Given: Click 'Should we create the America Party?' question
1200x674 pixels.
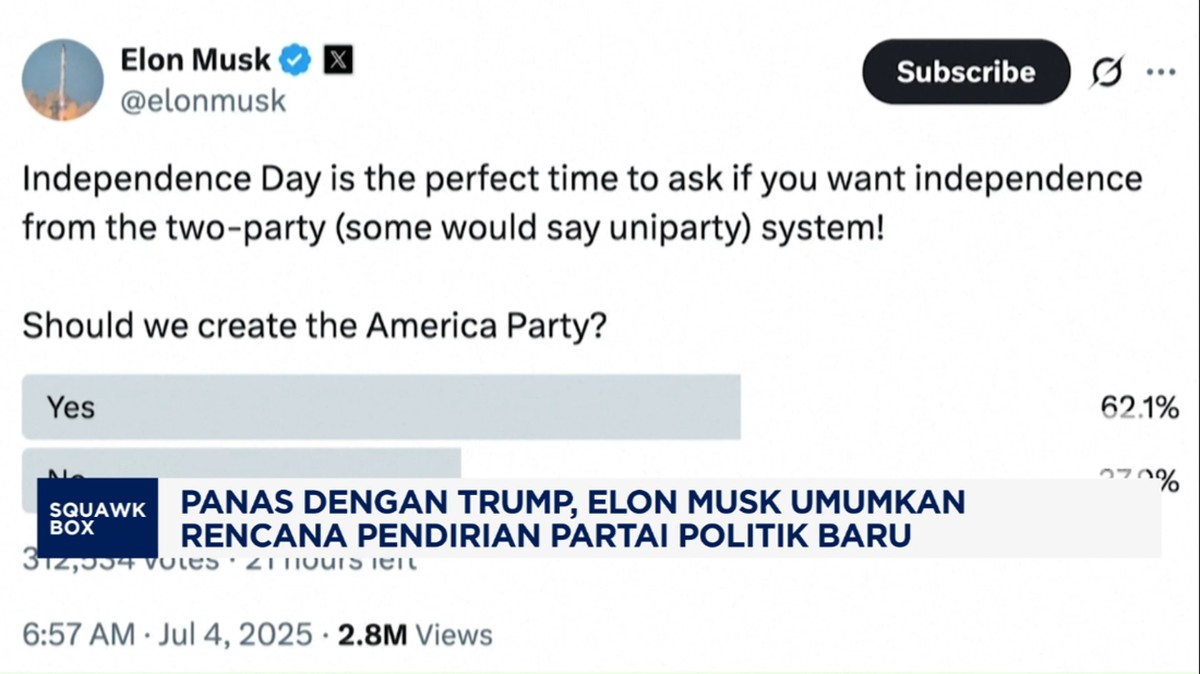Looking at the screenshot, I should point(313,326).
